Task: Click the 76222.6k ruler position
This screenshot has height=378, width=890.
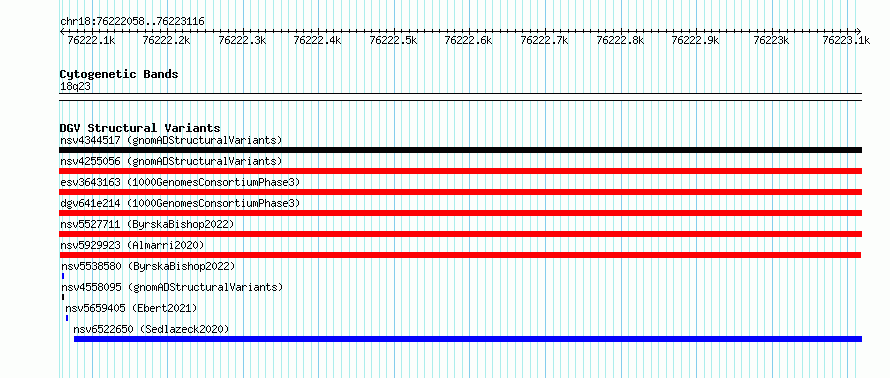Action: [x=468, y=40]
